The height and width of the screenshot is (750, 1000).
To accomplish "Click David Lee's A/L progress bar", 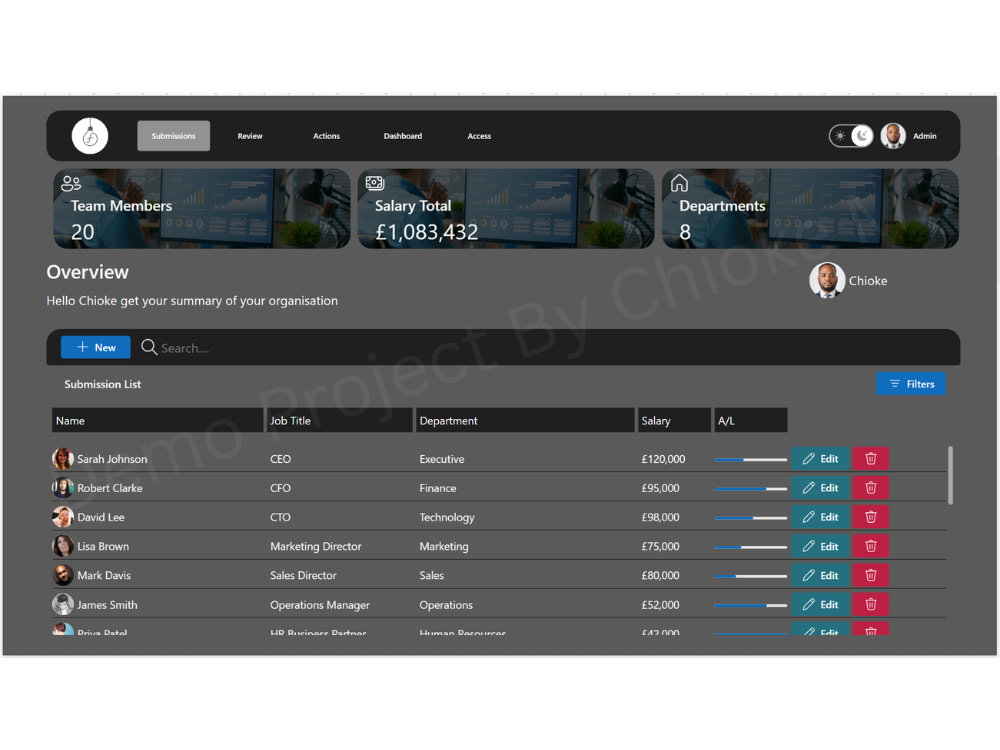I will click(751, 518).
